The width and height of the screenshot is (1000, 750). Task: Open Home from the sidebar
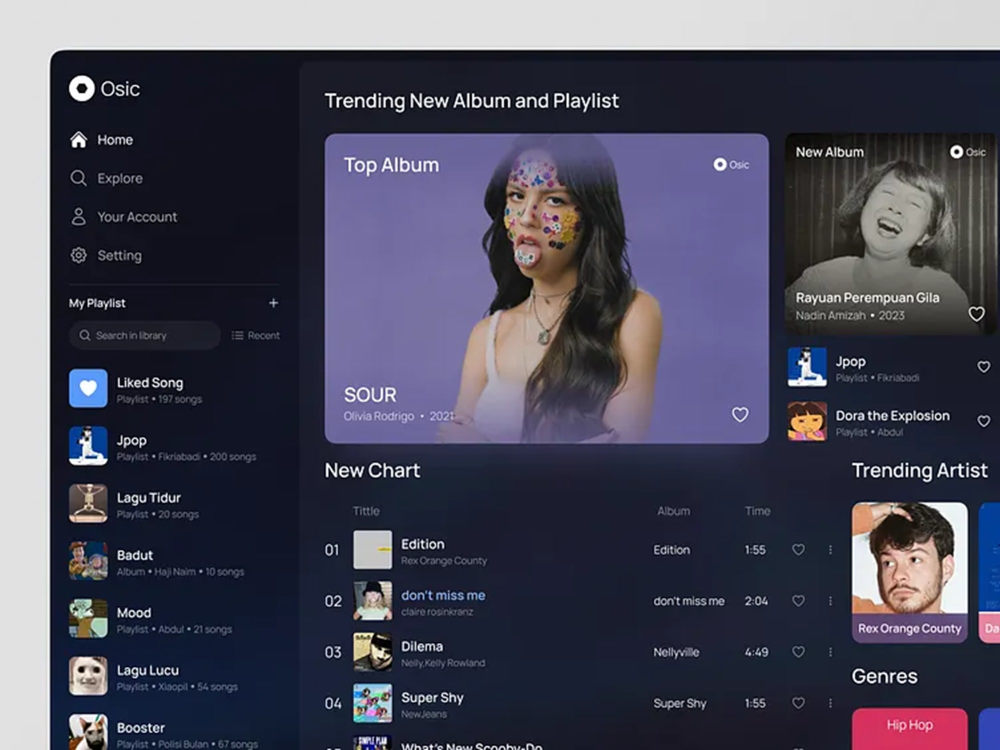pyautogui.click(x=101, y=140)
